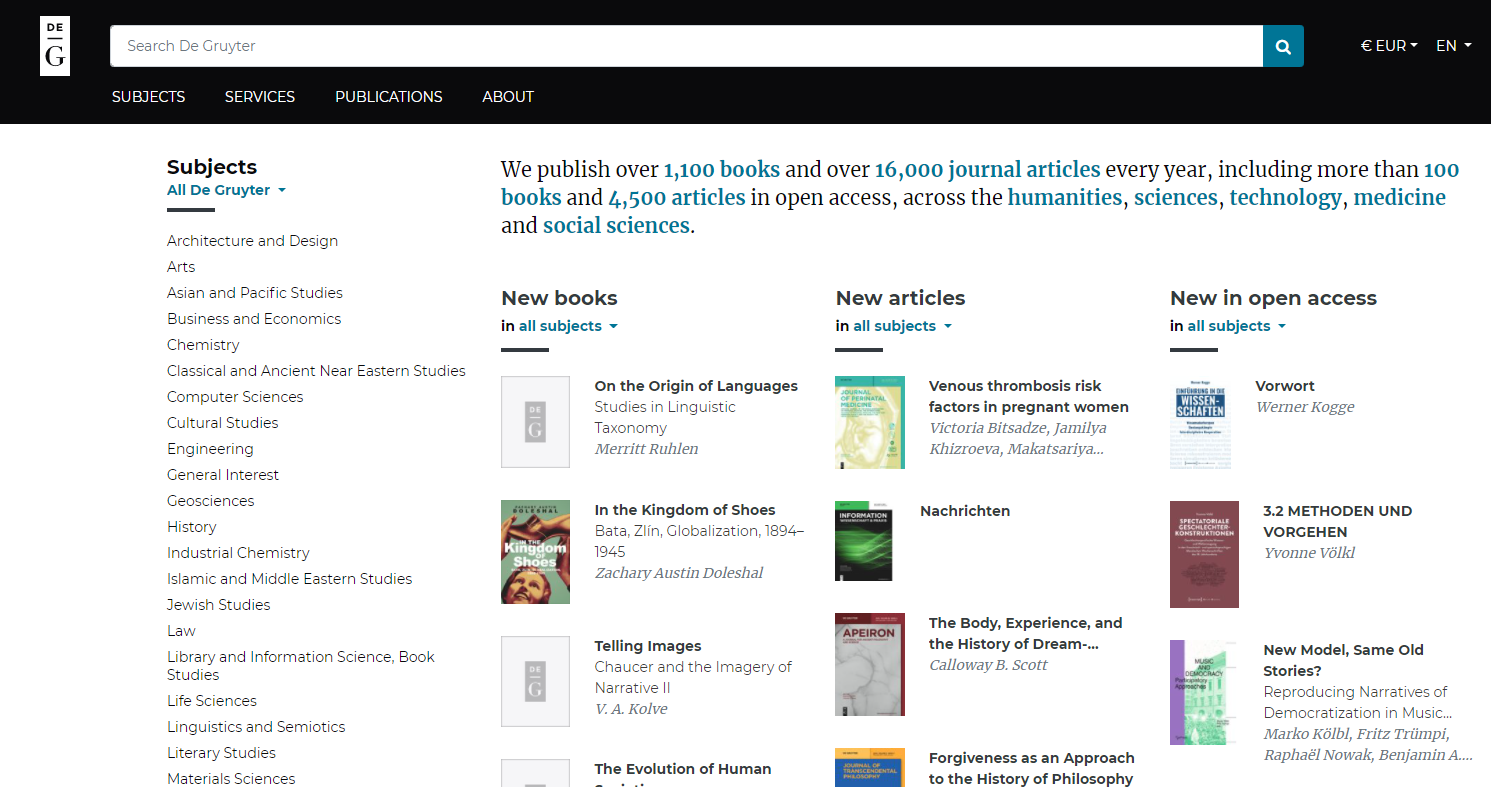This screenshot has width=1491, height=787.
Task: Open In the Kingdom of Shoes title
Action: click(x=685, y=510)
